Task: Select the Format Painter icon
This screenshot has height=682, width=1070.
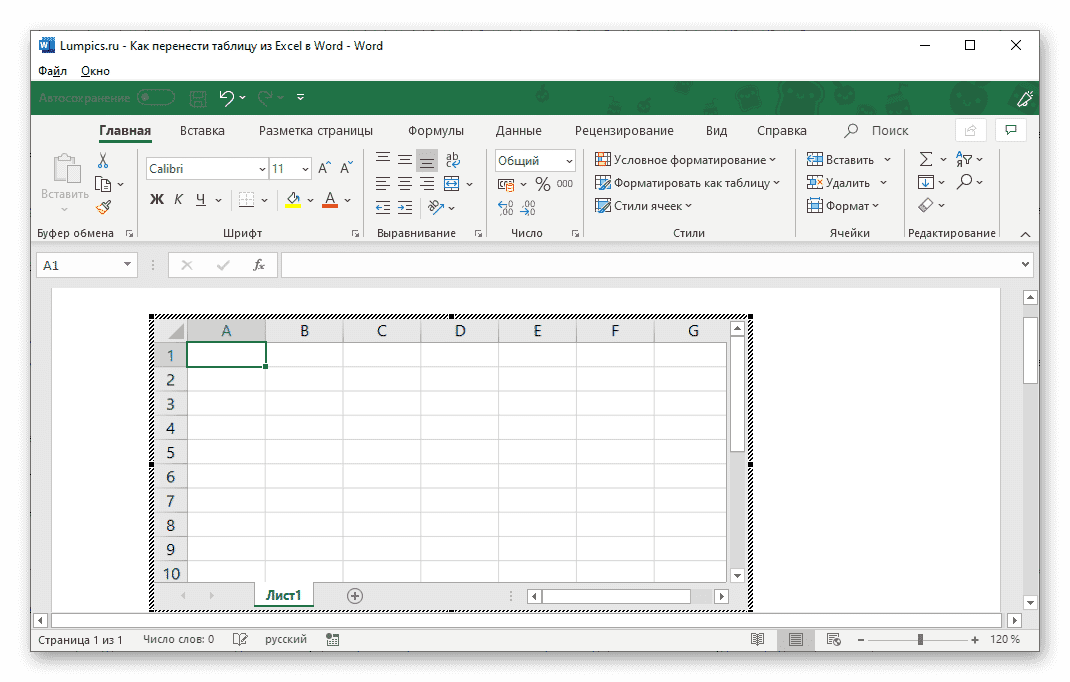Action: (103, 207)
